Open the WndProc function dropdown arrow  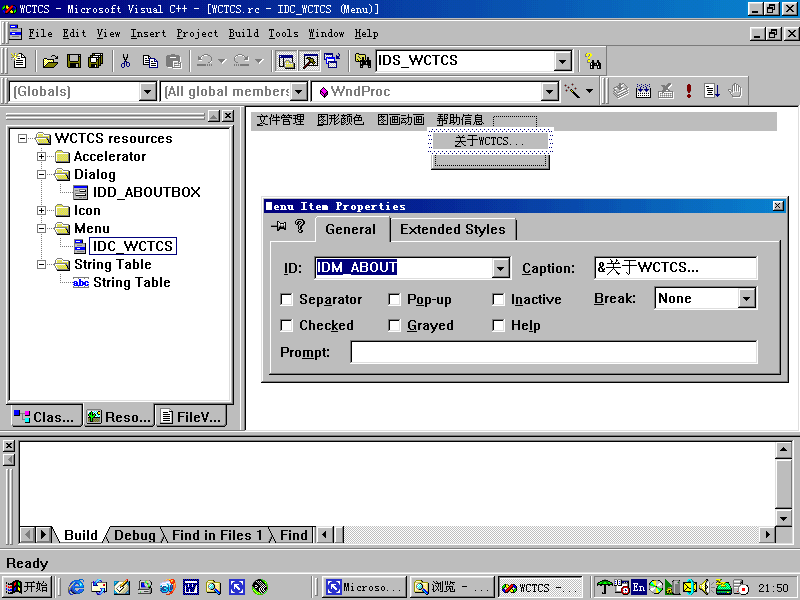[549, 92]
